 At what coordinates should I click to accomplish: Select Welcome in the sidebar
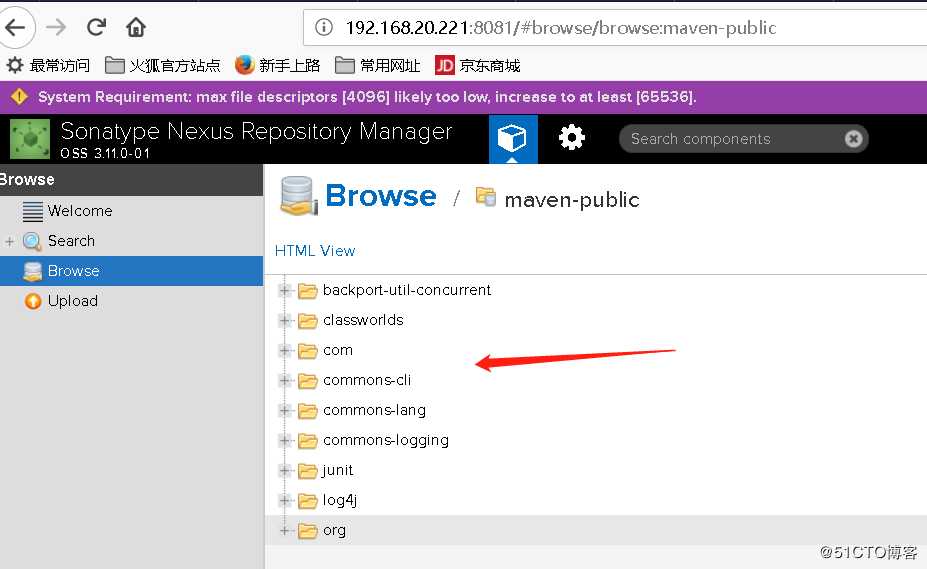click(x=131, y=211)
